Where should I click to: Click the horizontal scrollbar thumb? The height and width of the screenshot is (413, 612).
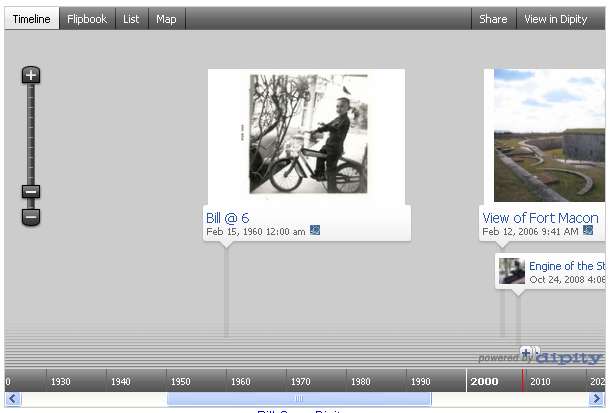[298, 399]
